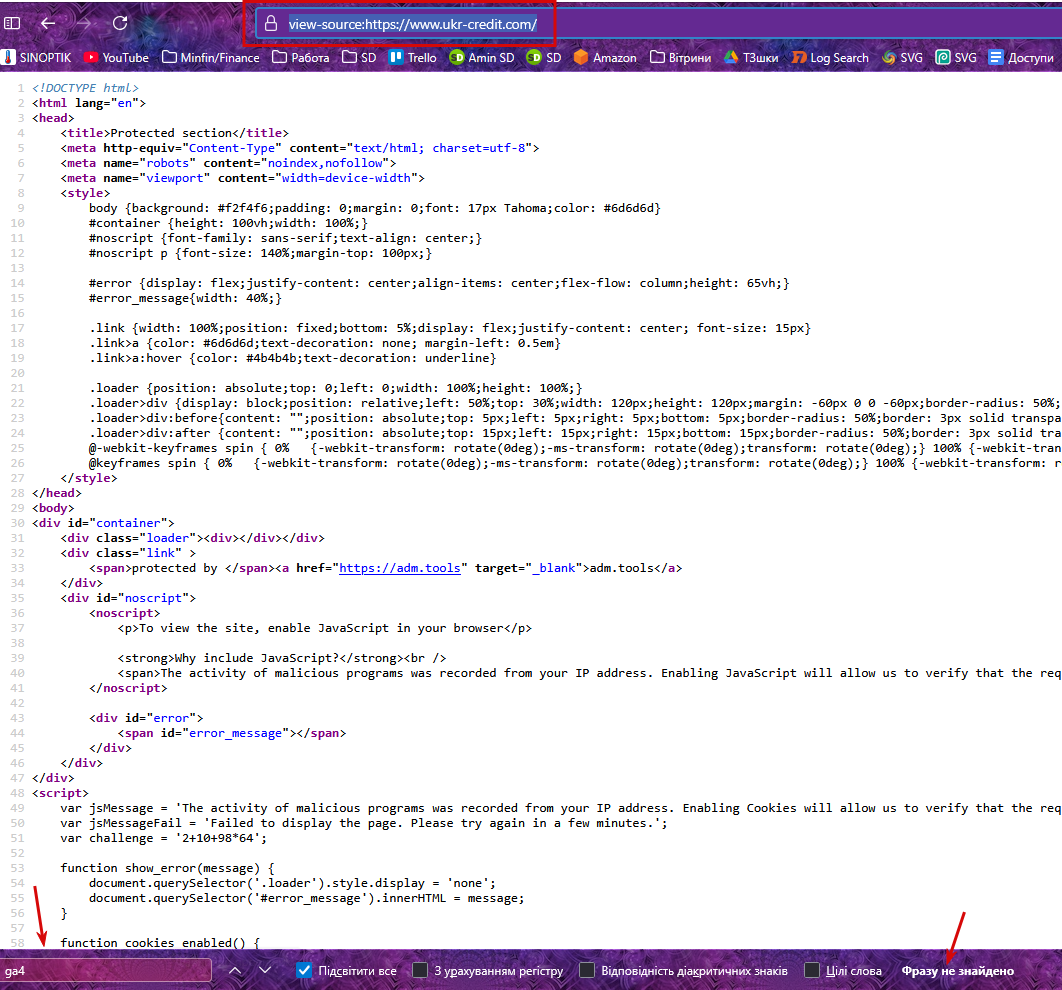Open the Minfin/Finance bookmark folder
This screenshot has height=990, width=1062.
tap(211, 58)
